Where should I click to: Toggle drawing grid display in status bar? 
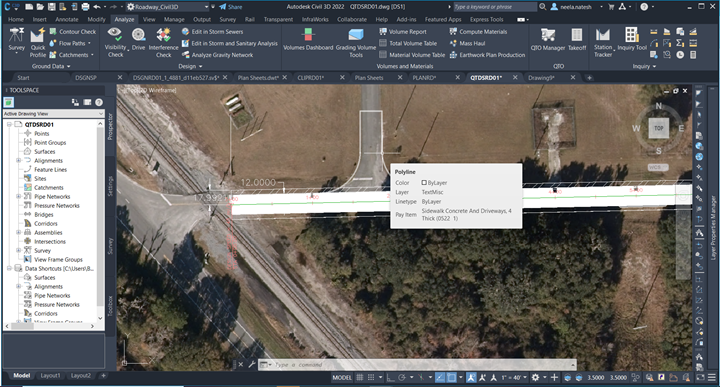(x=360, y=377)
